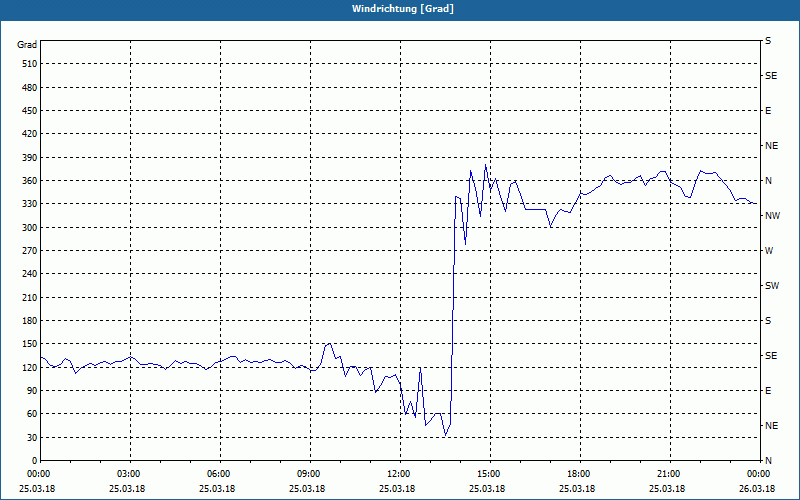Screen dimensions: 800x500
Task: Select compass label E on the 450 gridline
Action: 768,111
